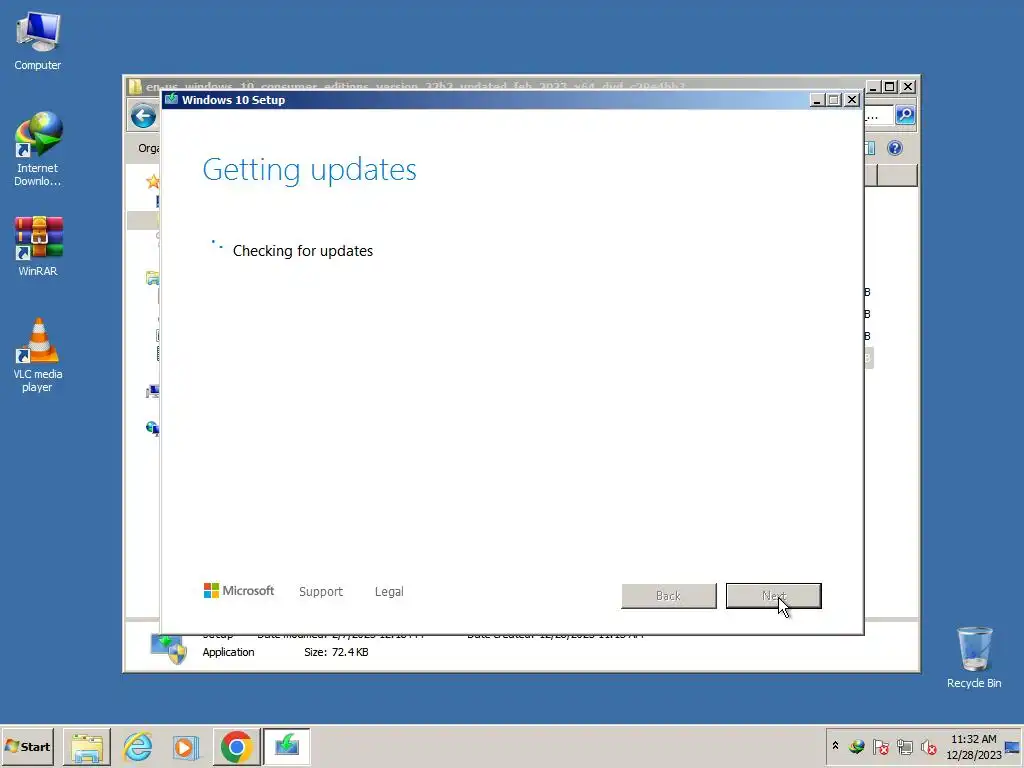Click the network tray icon
Image resolution: width=1024 pixels, height=768 pixels.
point(904,746)
